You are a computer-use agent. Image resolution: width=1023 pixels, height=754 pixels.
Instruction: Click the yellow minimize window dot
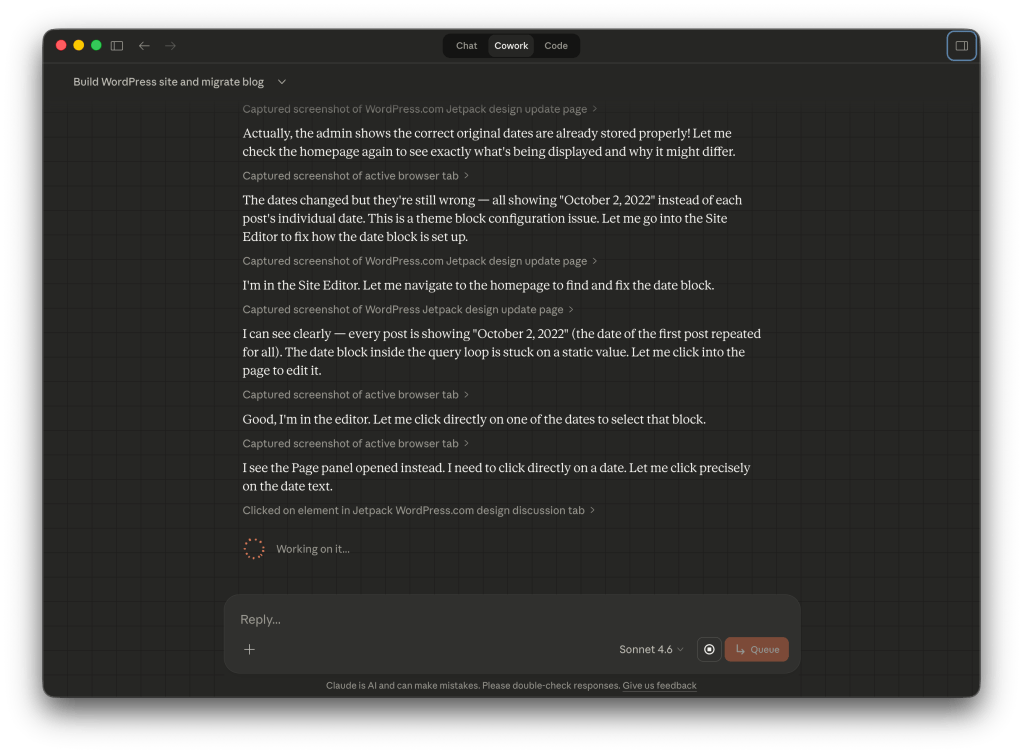tap(79, 46)
